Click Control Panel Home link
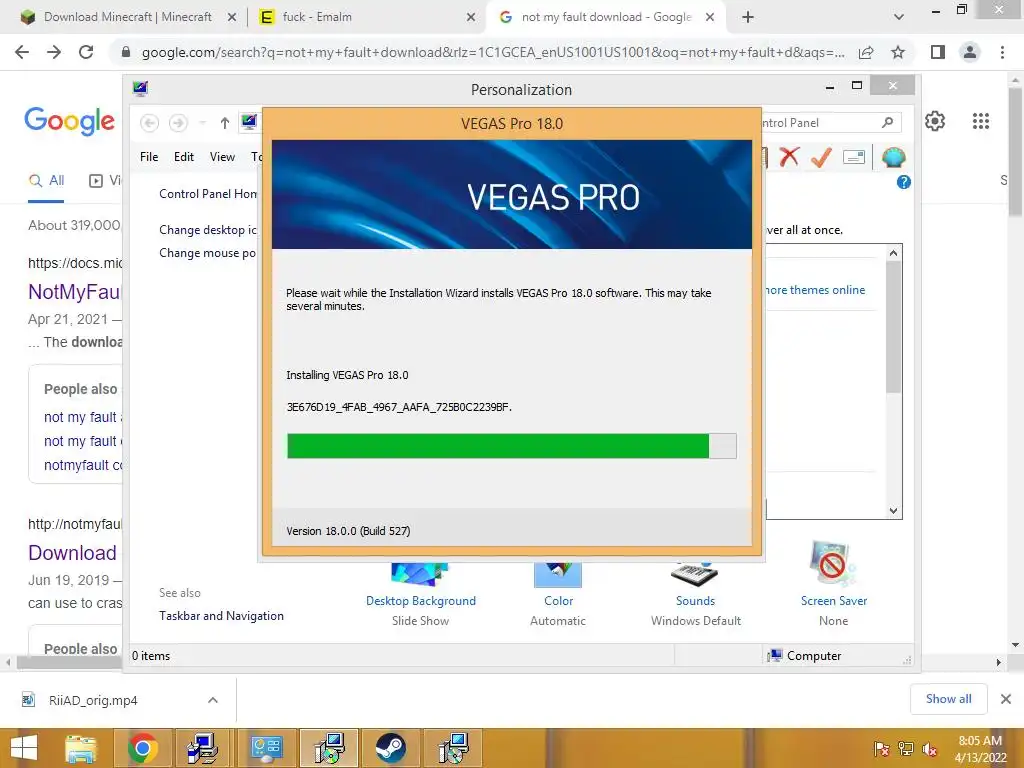Screen dimensions: 1024x768 [208, 194]
